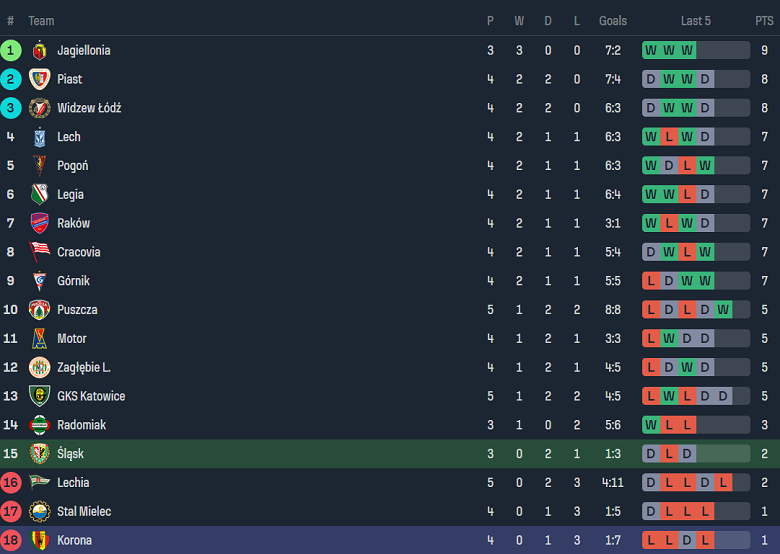780x554 pixels.
Task: Click the Lech club badge
Action: [x=39, y=137]
